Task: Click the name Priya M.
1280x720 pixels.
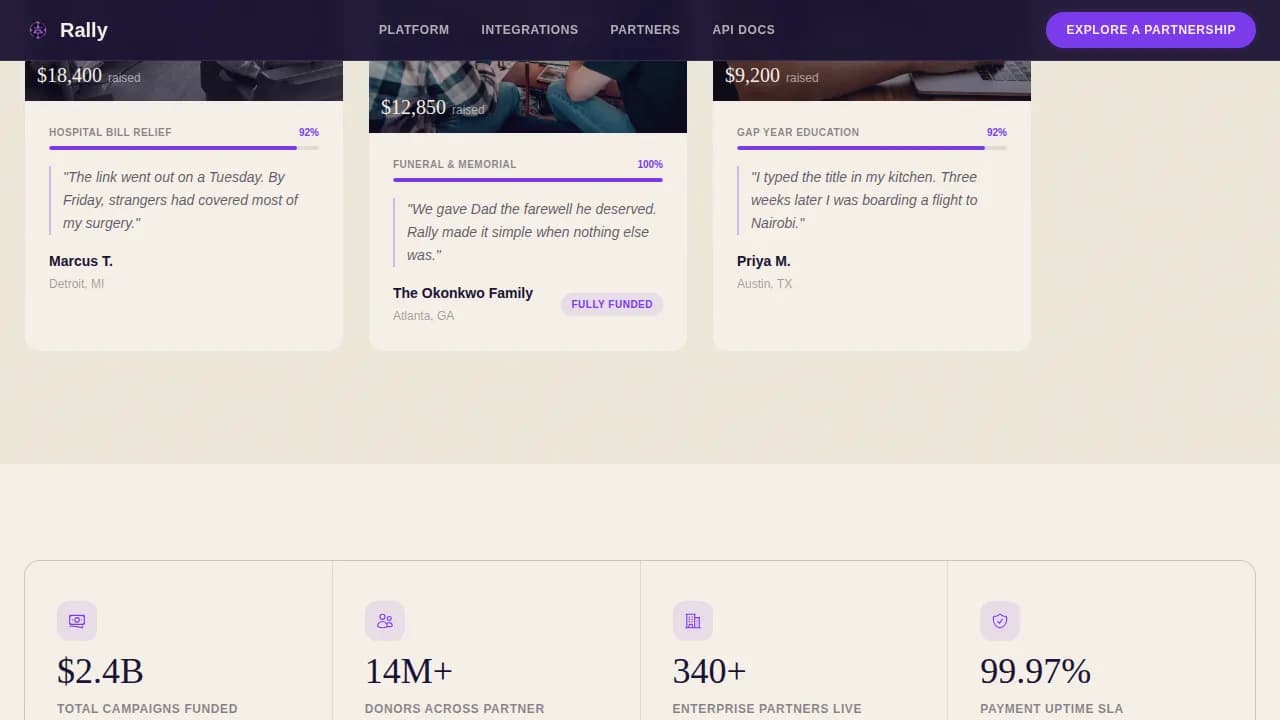Action: [x=764, y=261]
